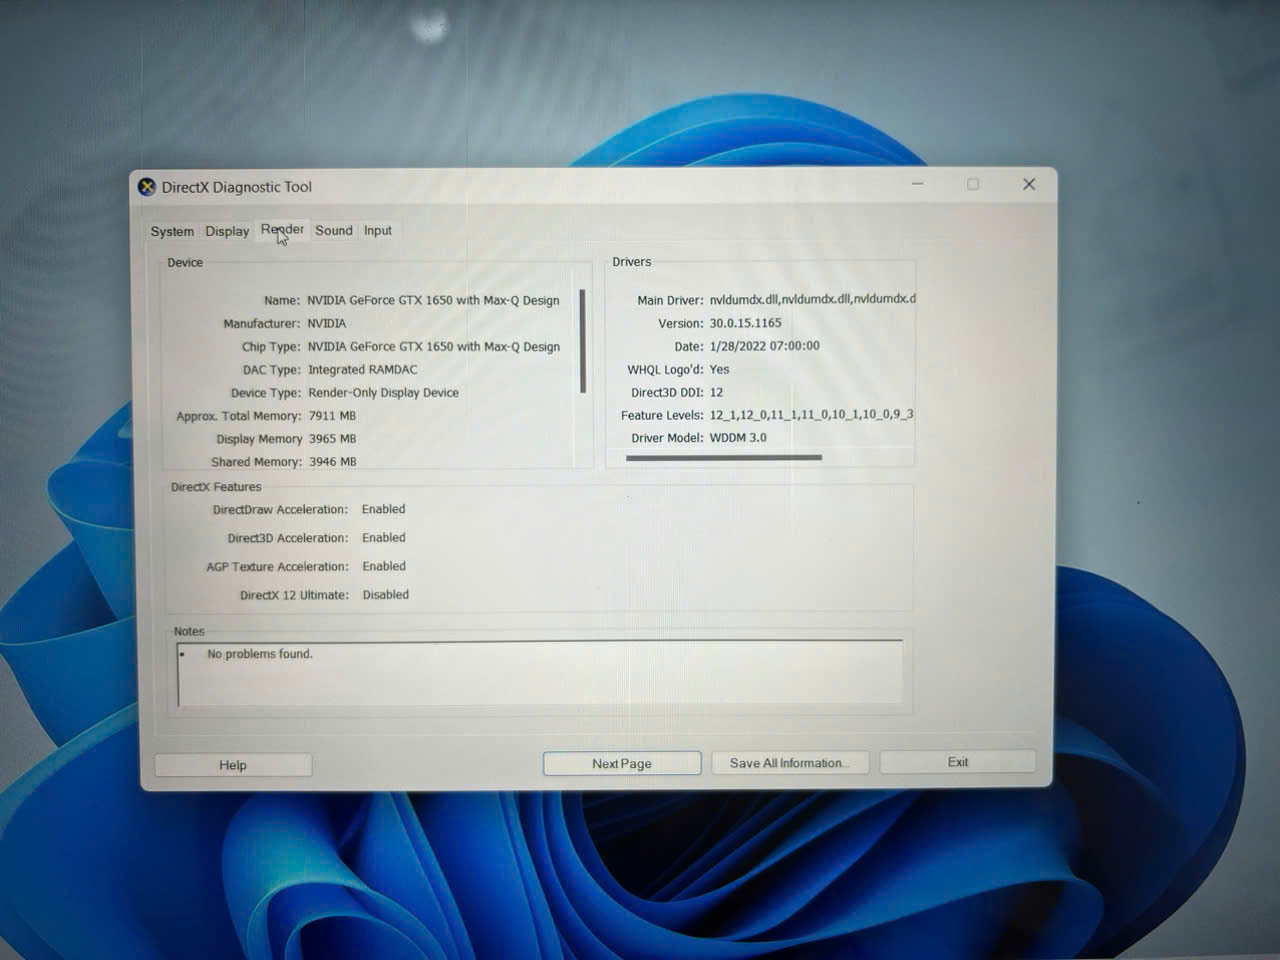Exit the DirectX Diagnostic Tool
Viewport: 1280px width, 960px height.
pos(958,762)
